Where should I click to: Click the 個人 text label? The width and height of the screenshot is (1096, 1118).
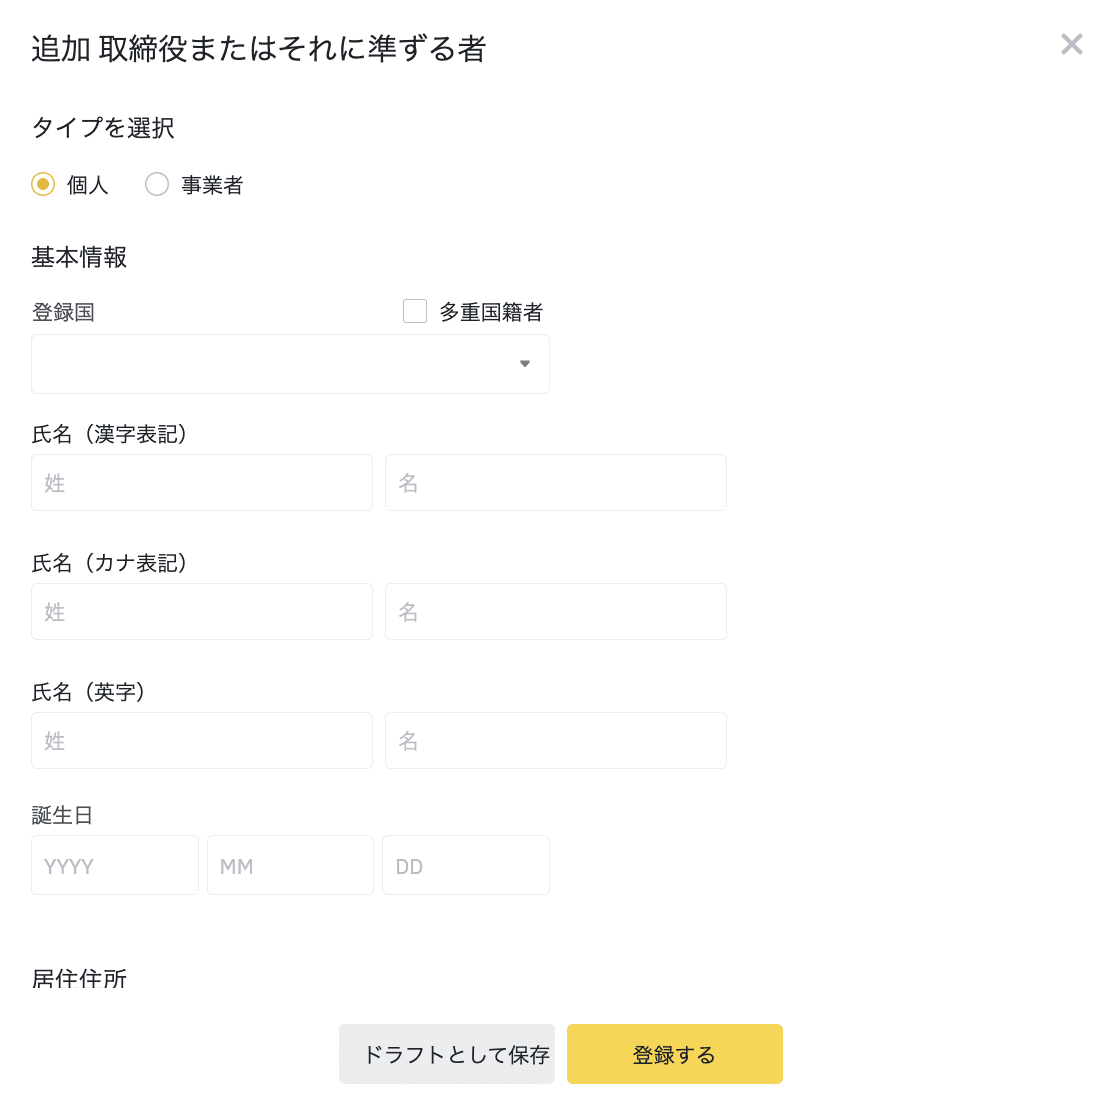pyautogui.click(x=88, y=185)
